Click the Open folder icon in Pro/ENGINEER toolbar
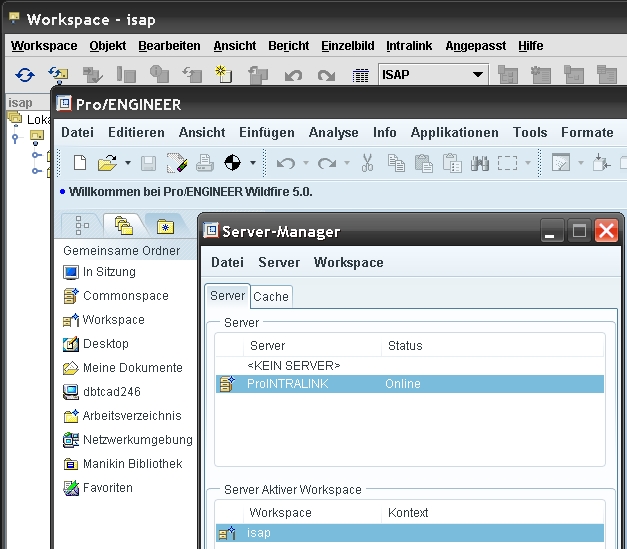This screenshot has width=627, height=549. 107,163
